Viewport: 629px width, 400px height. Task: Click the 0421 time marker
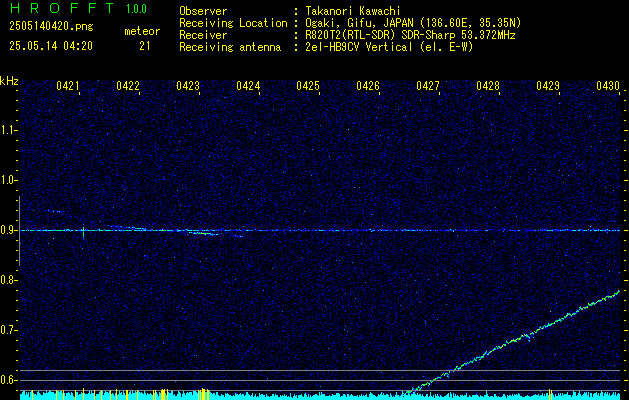coord(68,86)
